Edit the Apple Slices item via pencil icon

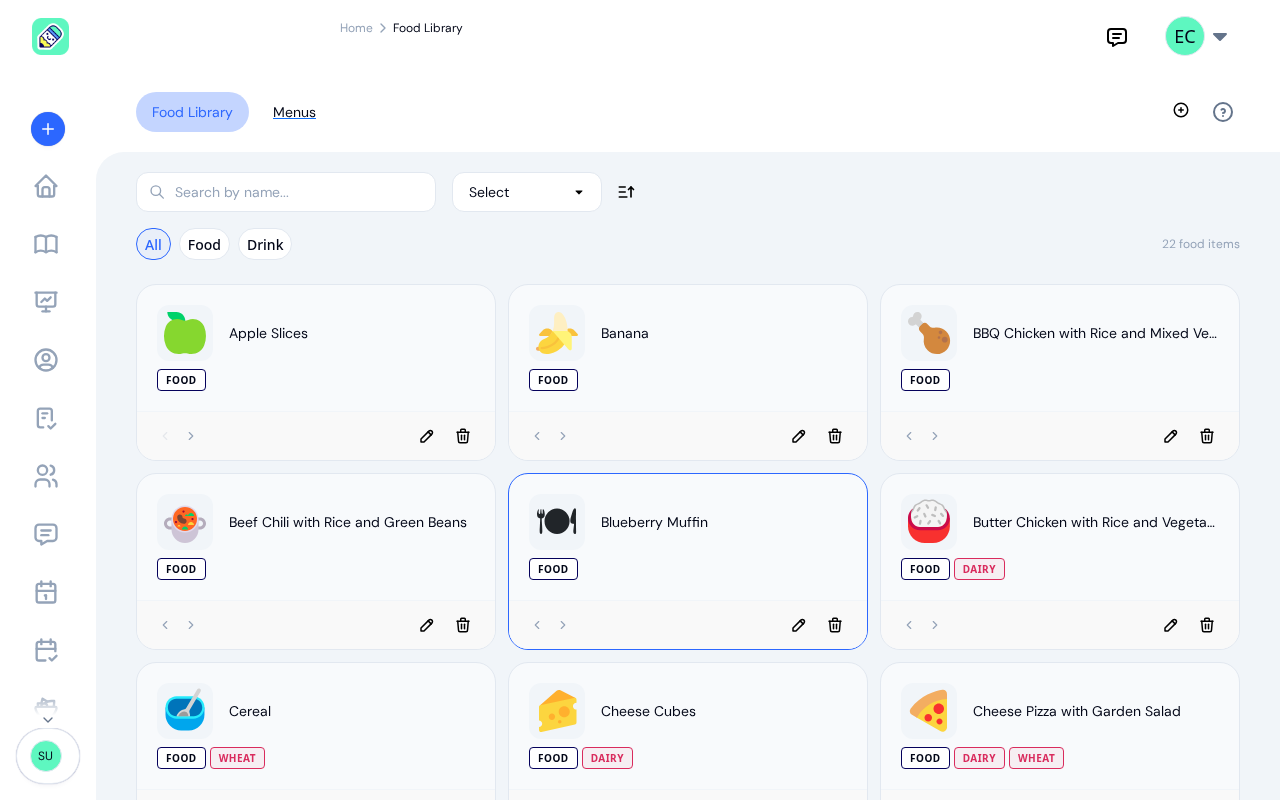click(x=427, y=436)
